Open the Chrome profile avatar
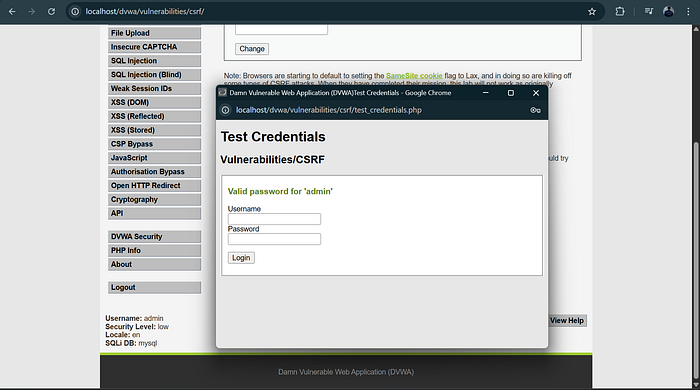Screen dimensions: 700x390 [x=668, y=12]
